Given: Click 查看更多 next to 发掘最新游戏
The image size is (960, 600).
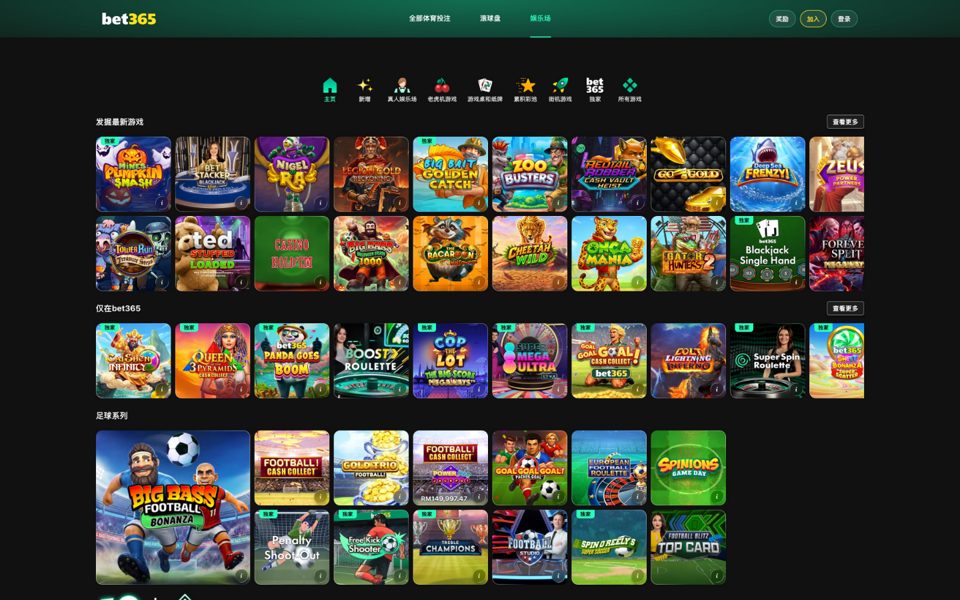Looking at the screenshot, I should [x=845, y=122].
